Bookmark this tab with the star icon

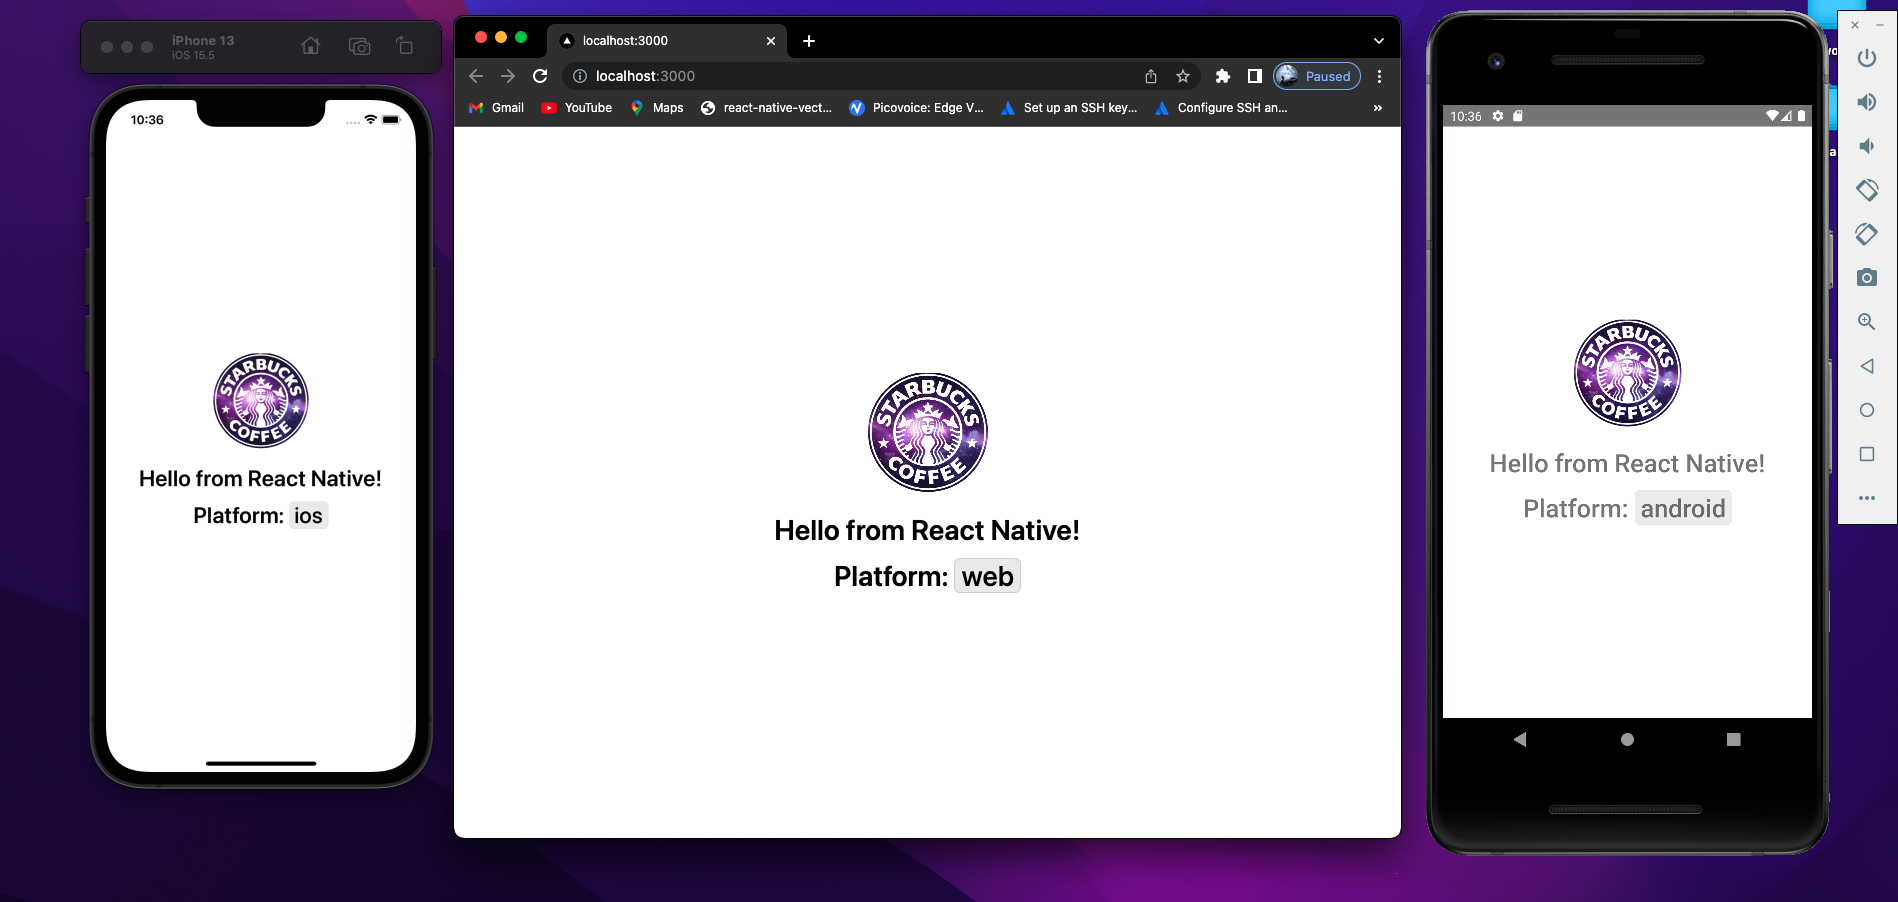tap(1183, 76)
